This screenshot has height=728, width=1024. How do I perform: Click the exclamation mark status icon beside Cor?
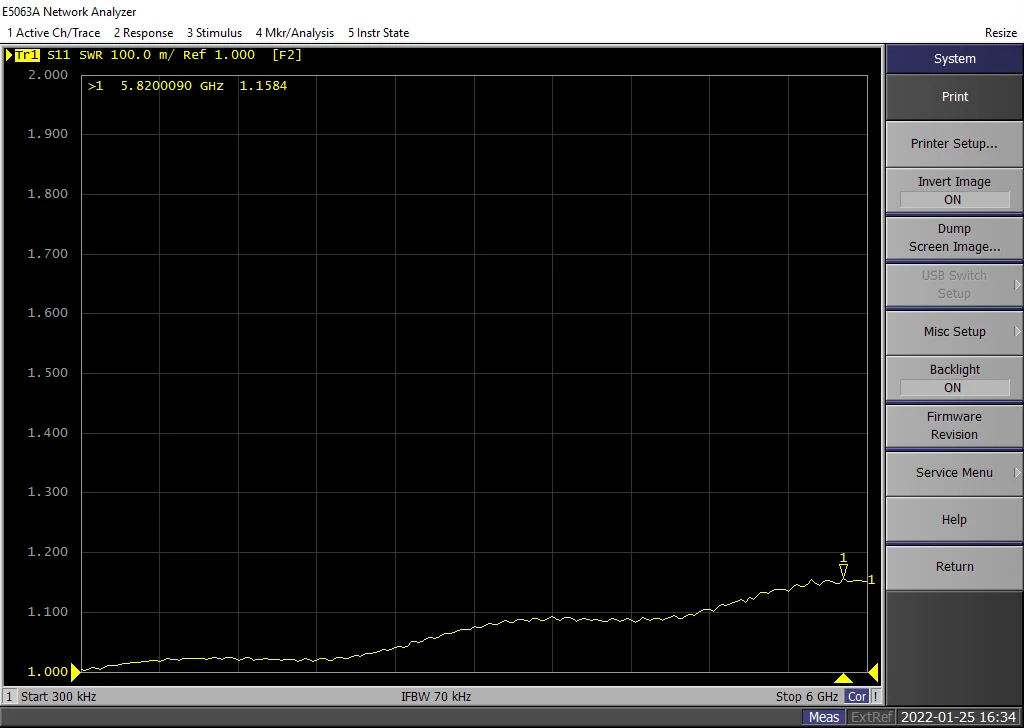click(x=875, y=697)
